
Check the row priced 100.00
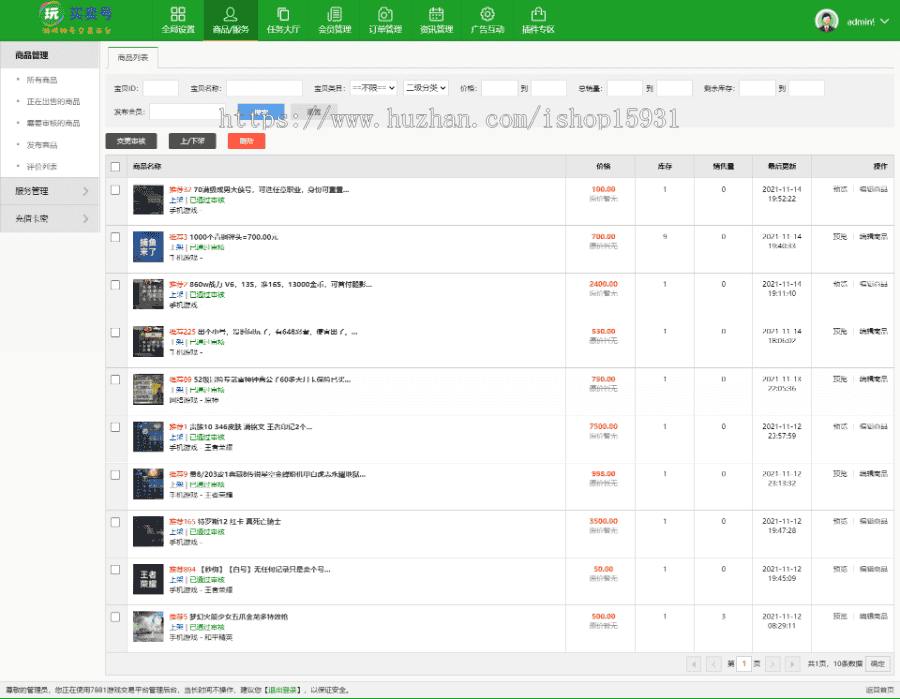115,190
